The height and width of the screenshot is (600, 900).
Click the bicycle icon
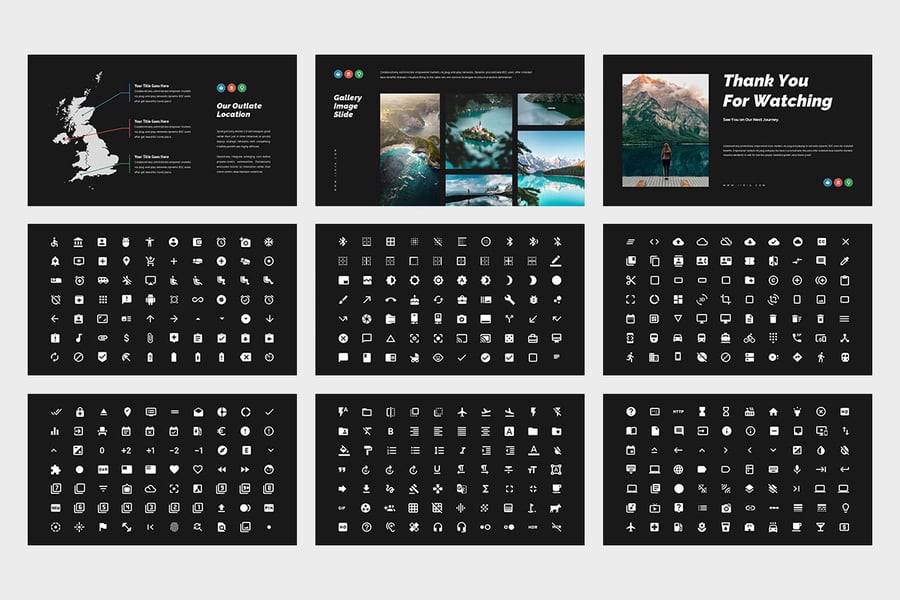(749, 337)
